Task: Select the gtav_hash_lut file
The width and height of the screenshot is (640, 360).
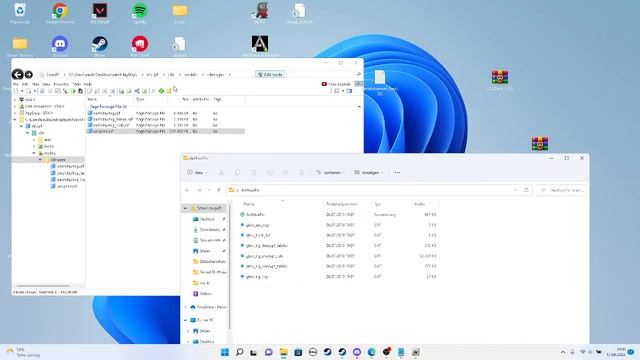Action: click(258, 235)
